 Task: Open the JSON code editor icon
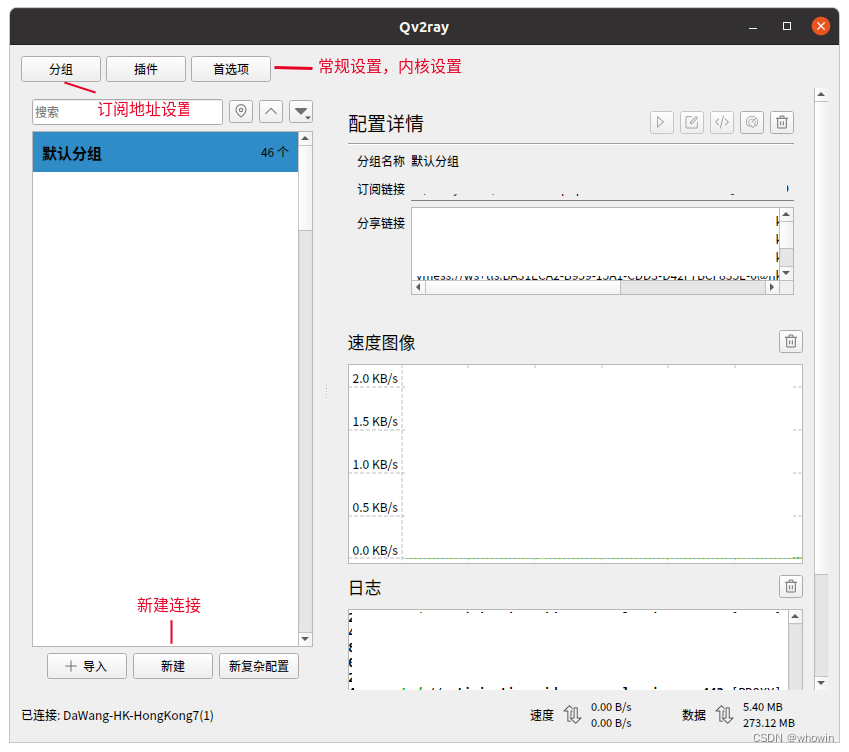[722, 122]
